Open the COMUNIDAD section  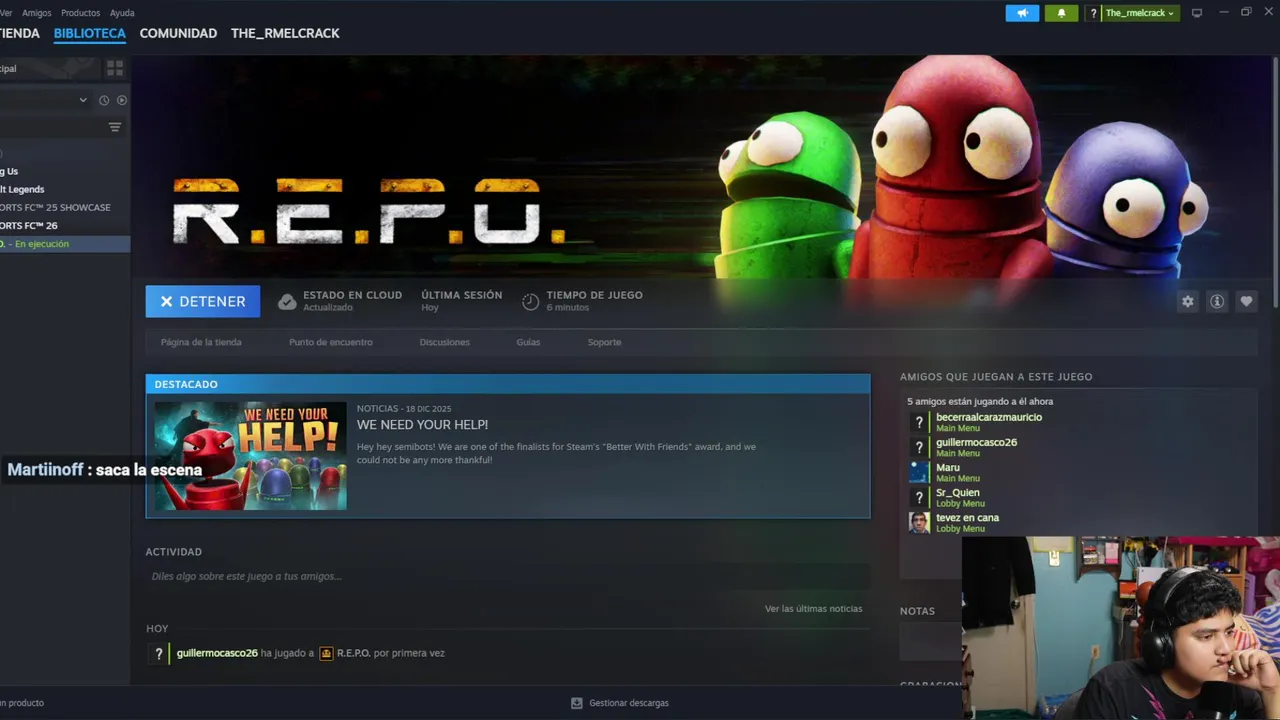(178, 33)
